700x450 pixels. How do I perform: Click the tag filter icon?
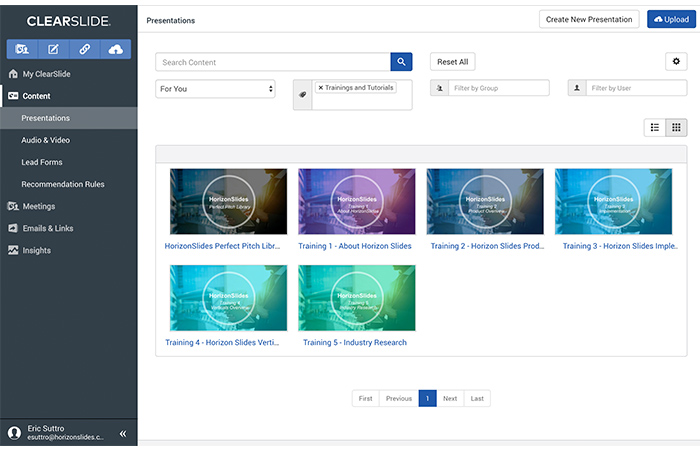click(303, 95)
